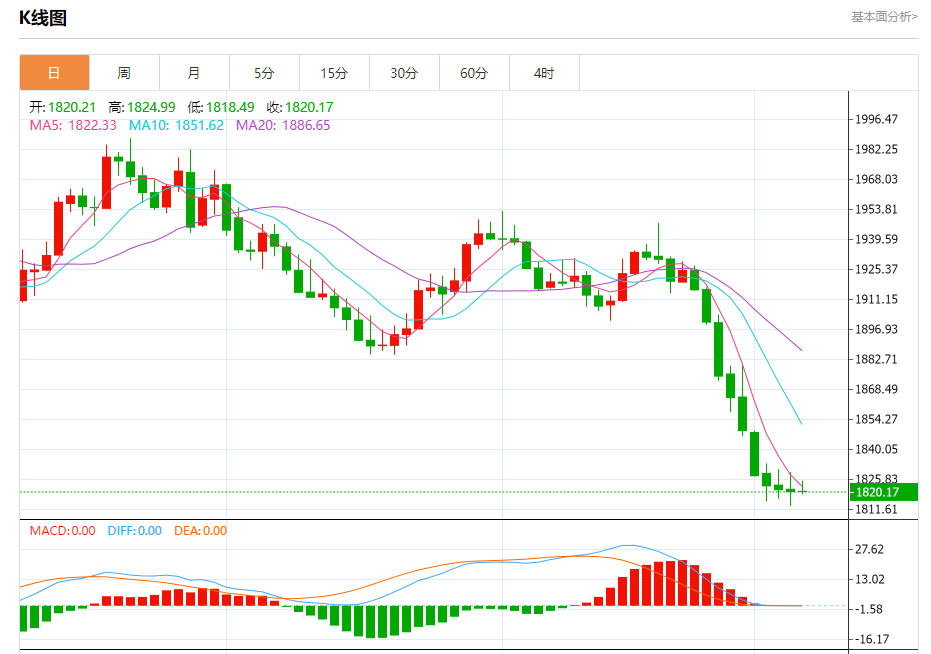Screen dimensions: 931x654
Task: Switch to the 周 weekly tab
Action: [x=124, y=72]
